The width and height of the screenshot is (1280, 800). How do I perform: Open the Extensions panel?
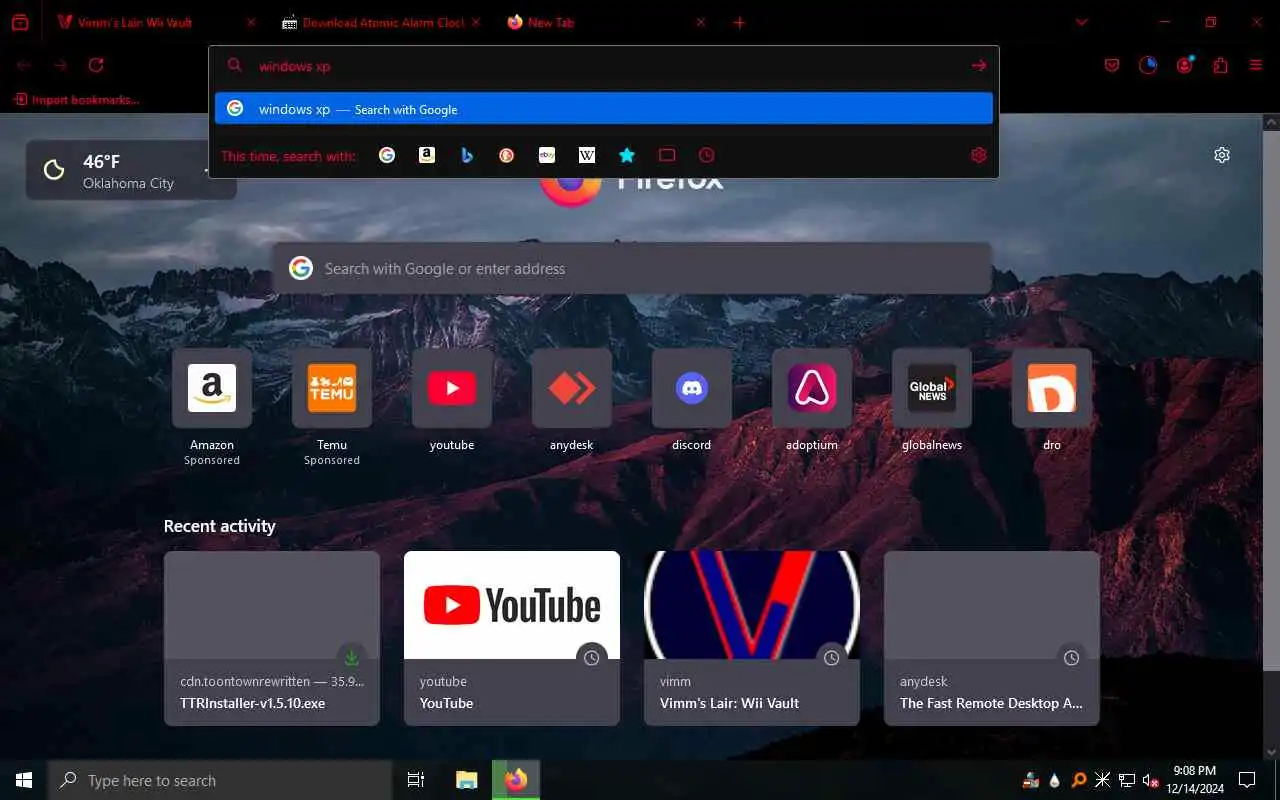tap(1220, 65)
